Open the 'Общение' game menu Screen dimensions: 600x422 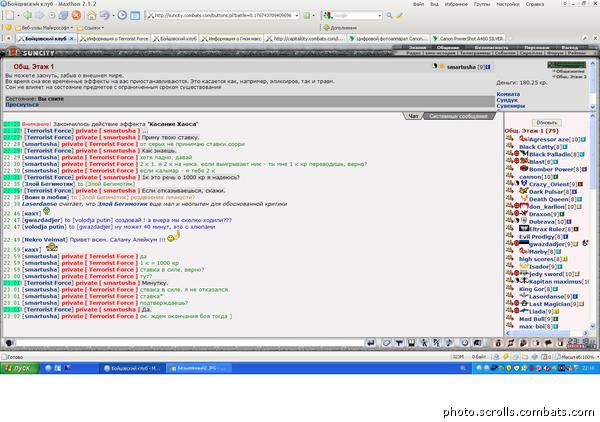pyautogui.click(x=448, y=48)
